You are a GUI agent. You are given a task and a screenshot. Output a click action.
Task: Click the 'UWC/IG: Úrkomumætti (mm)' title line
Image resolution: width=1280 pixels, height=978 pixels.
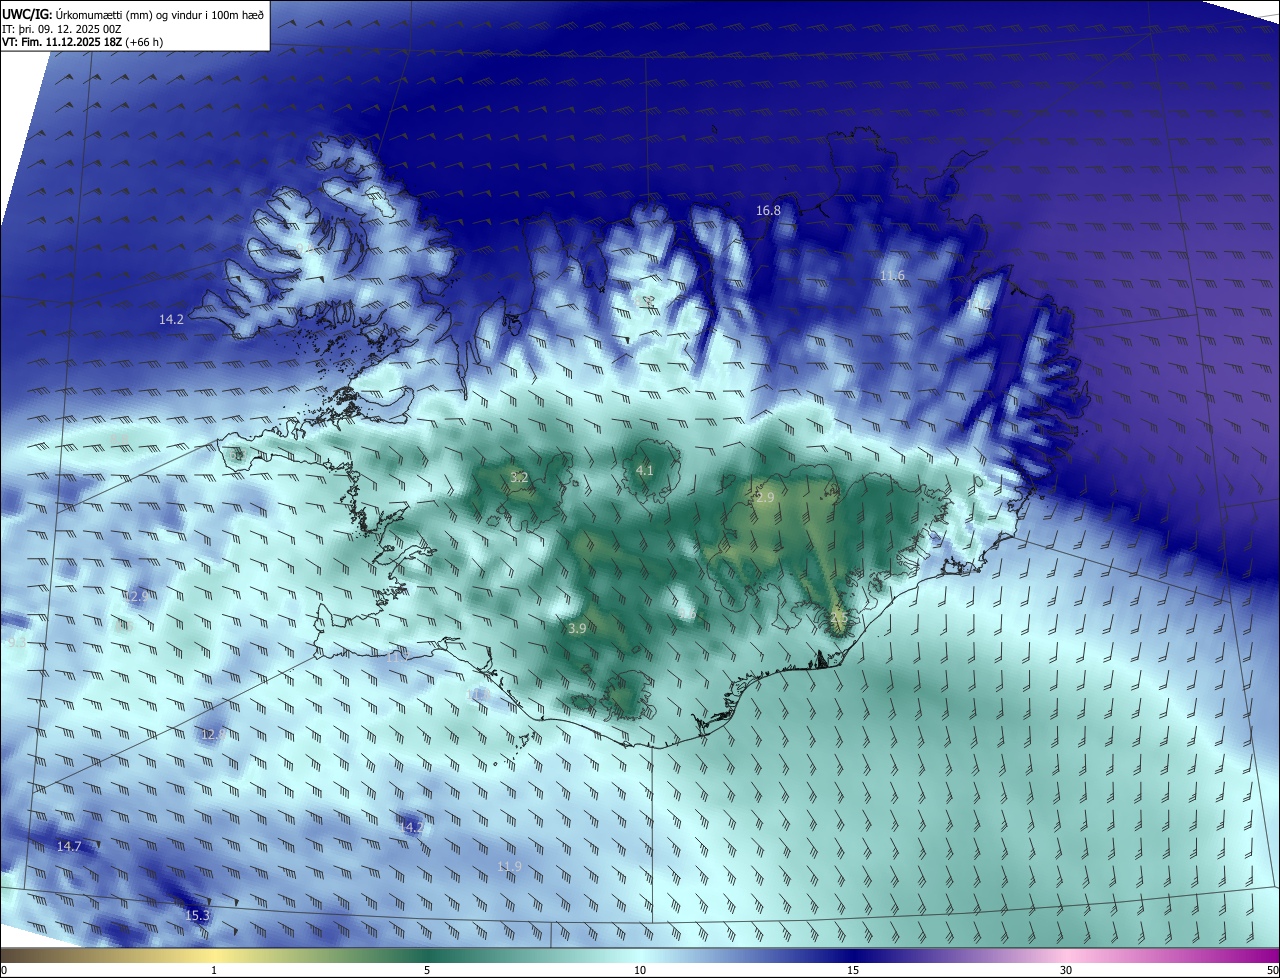(133, 14)
